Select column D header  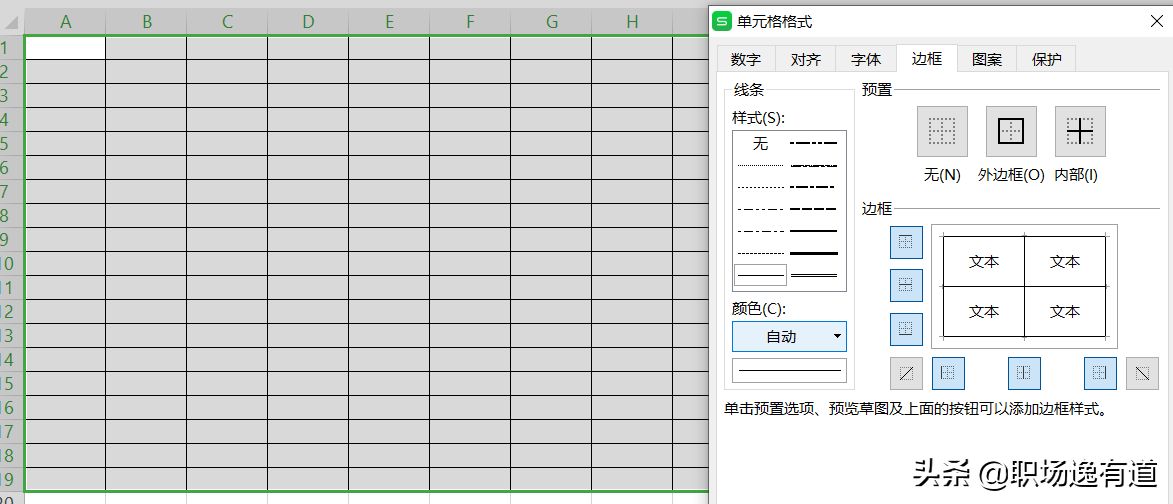click(308, 22)
